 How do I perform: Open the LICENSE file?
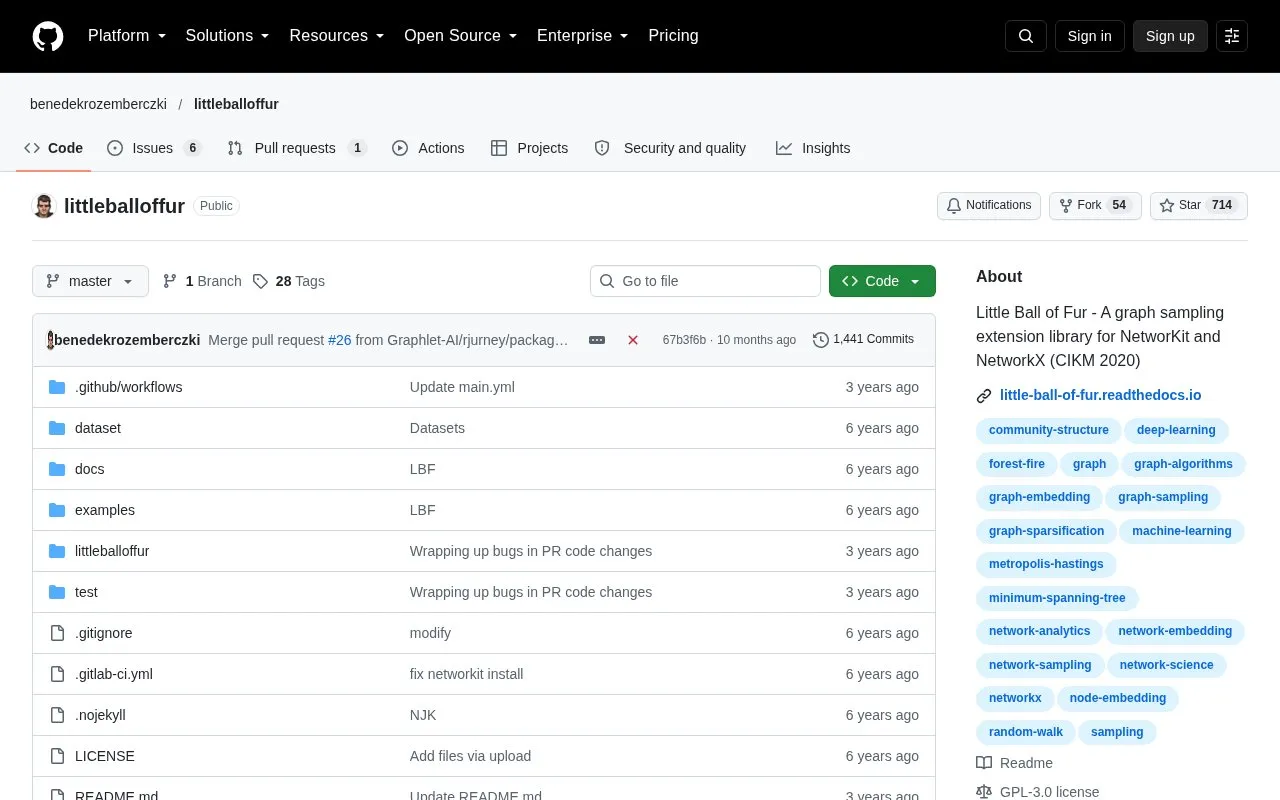point(105,756)
